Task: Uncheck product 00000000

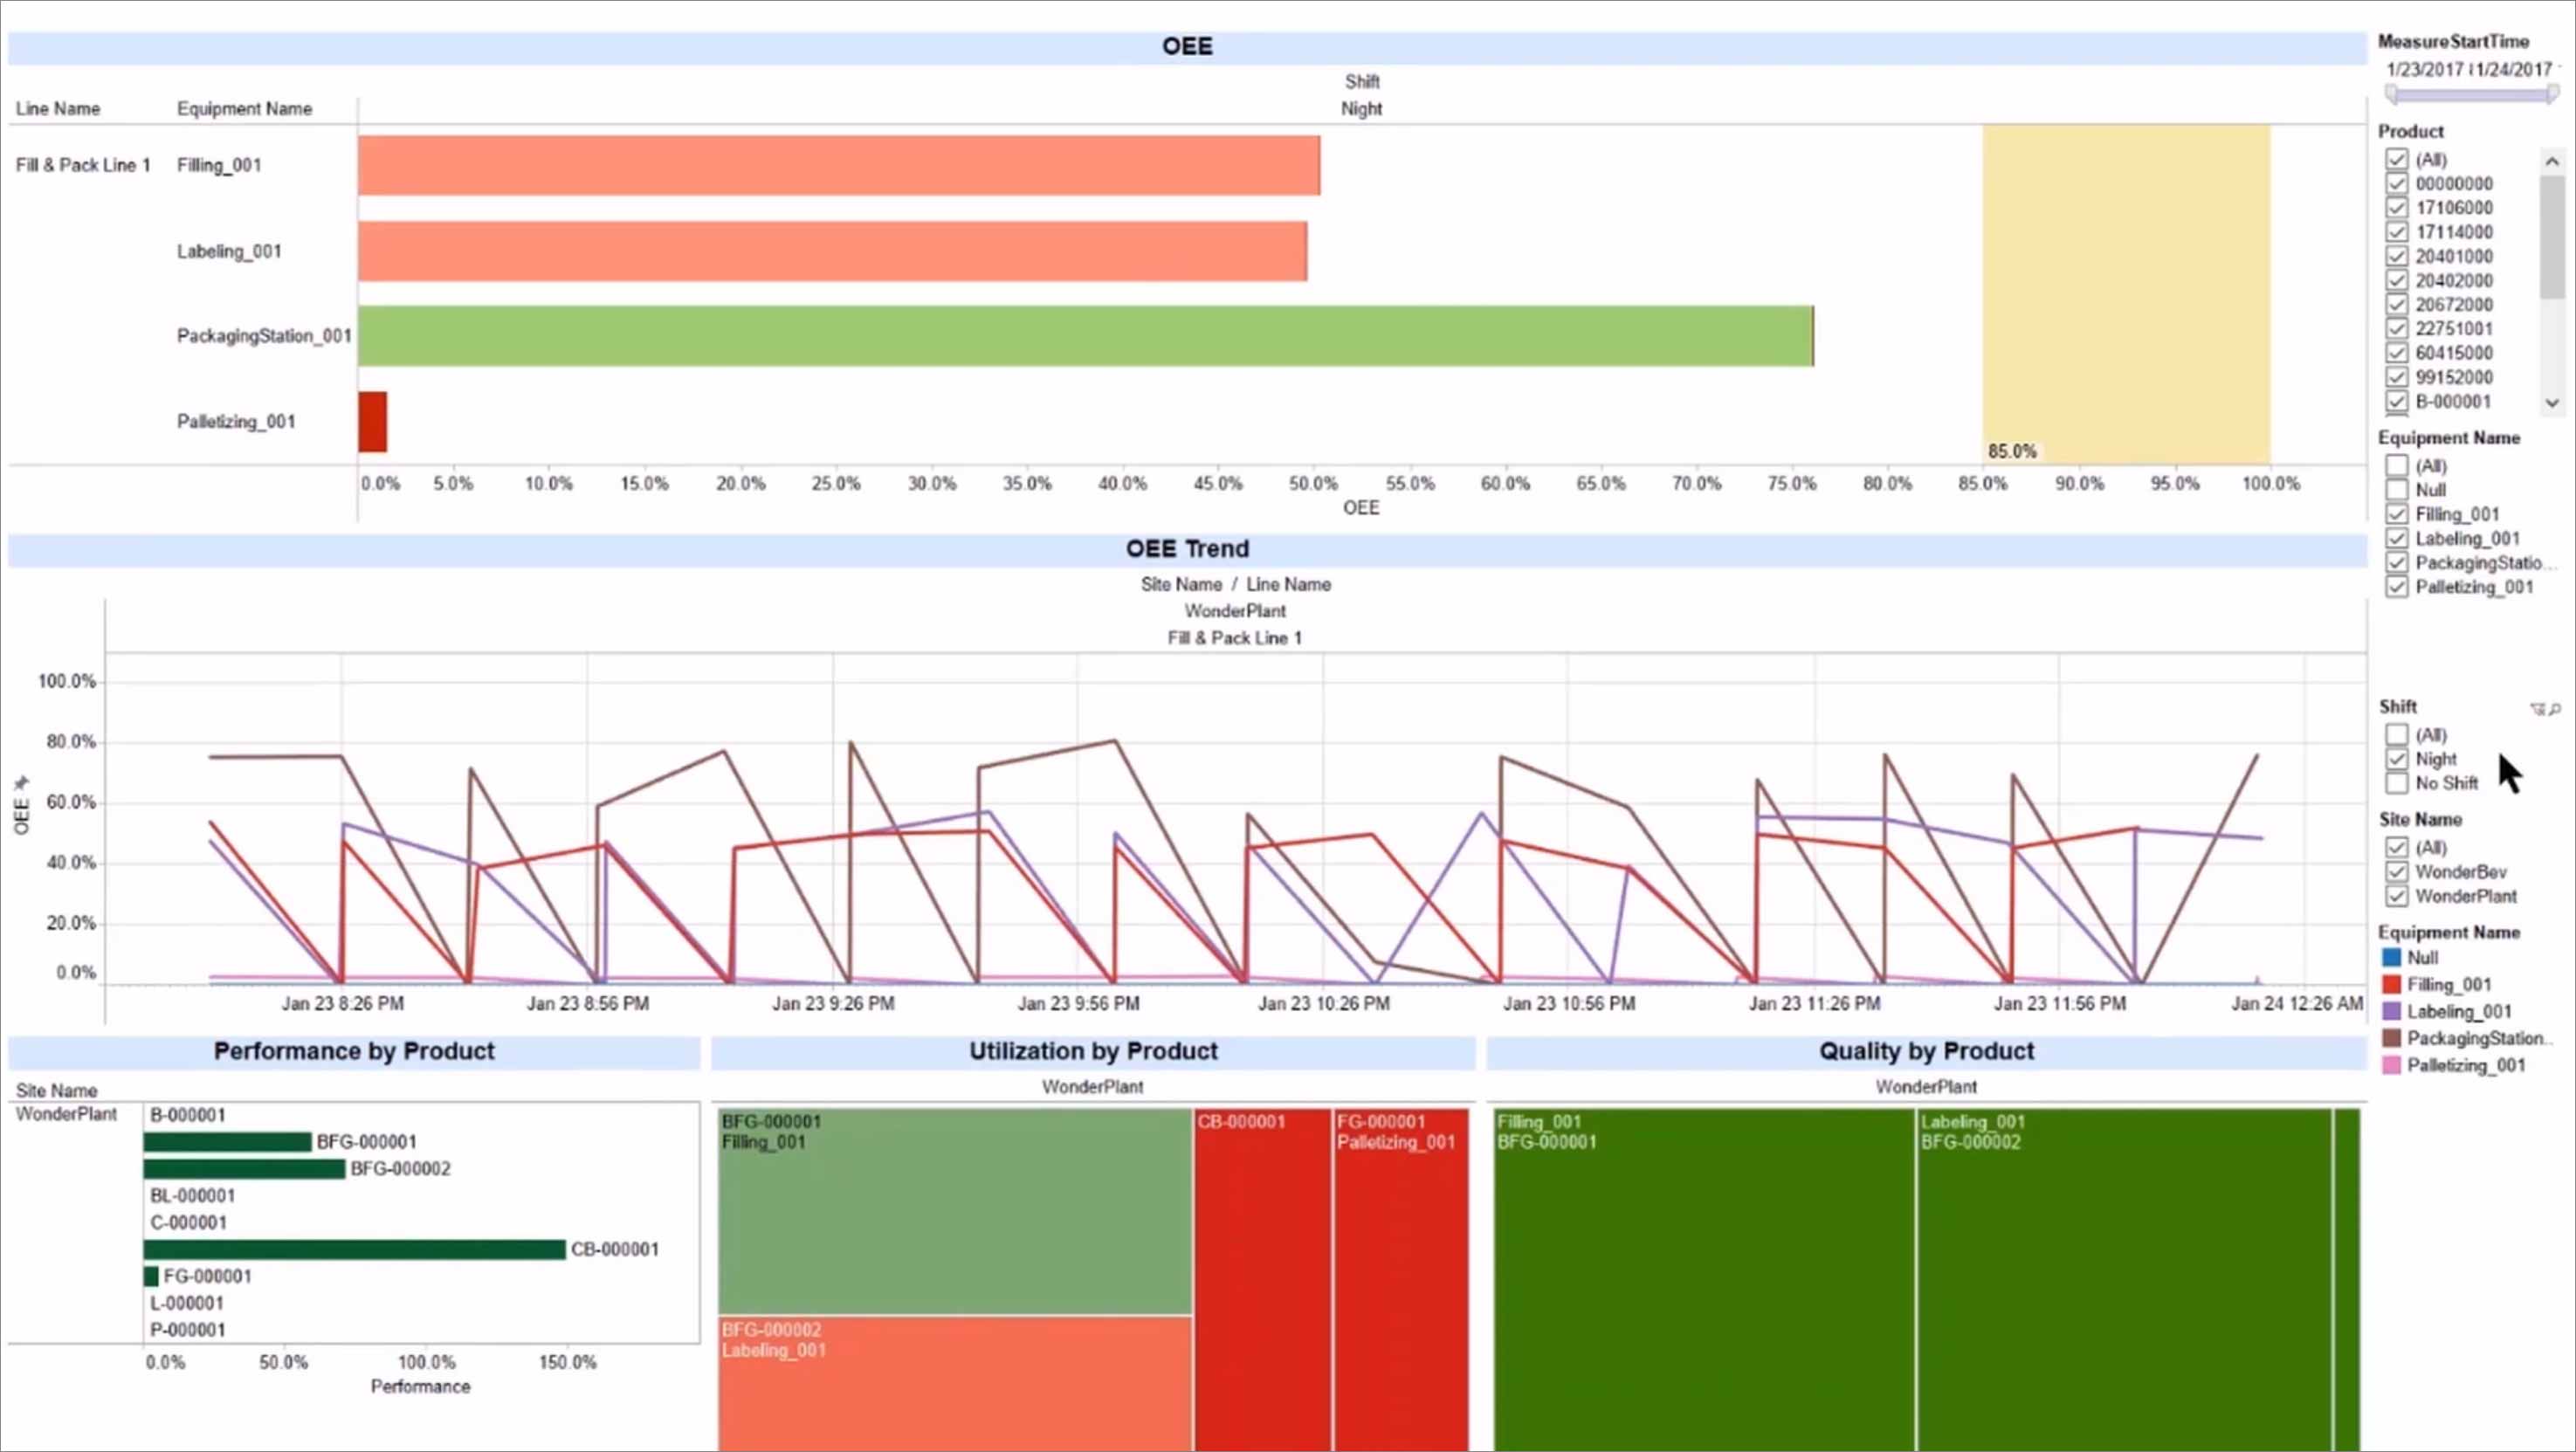Action: tap(2396, 183)
